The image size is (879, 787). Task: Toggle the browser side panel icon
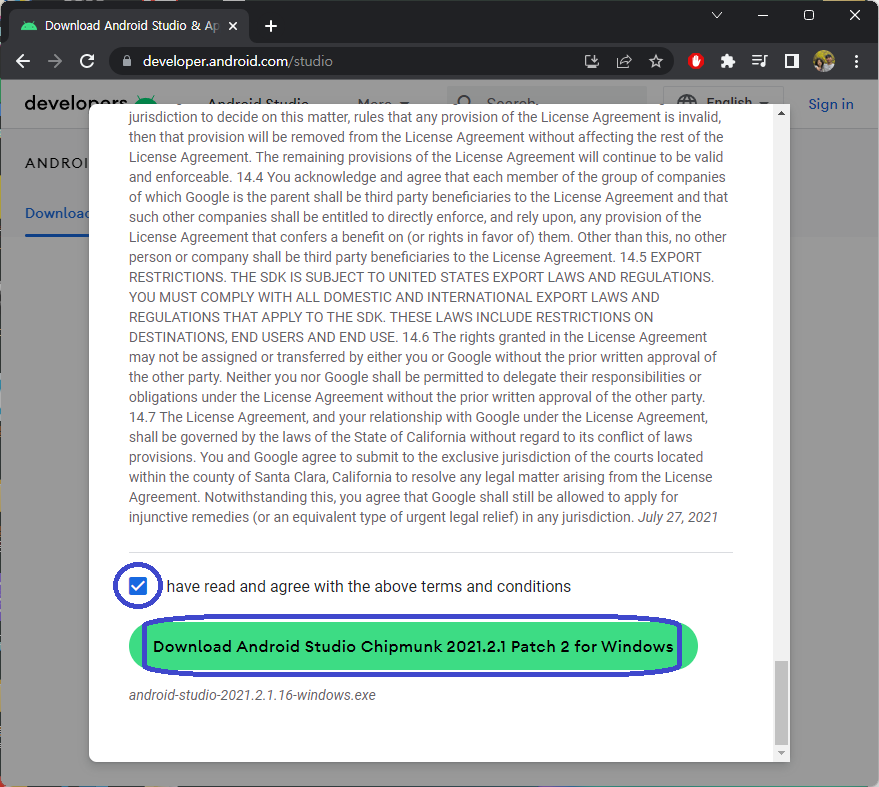coord(792,61)
